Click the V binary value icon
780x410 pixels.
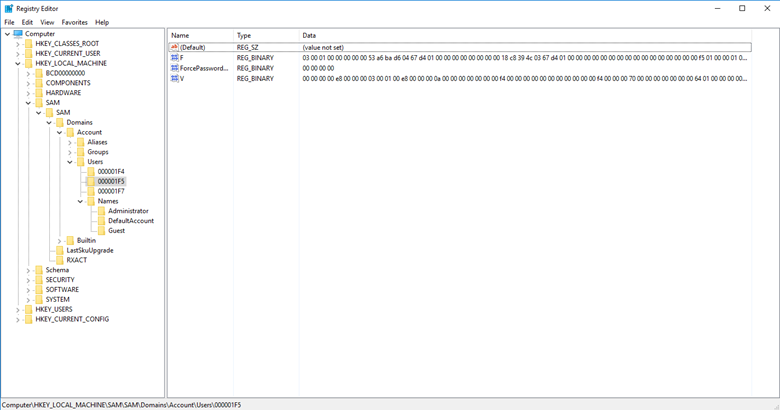click(x=174, y=79)
